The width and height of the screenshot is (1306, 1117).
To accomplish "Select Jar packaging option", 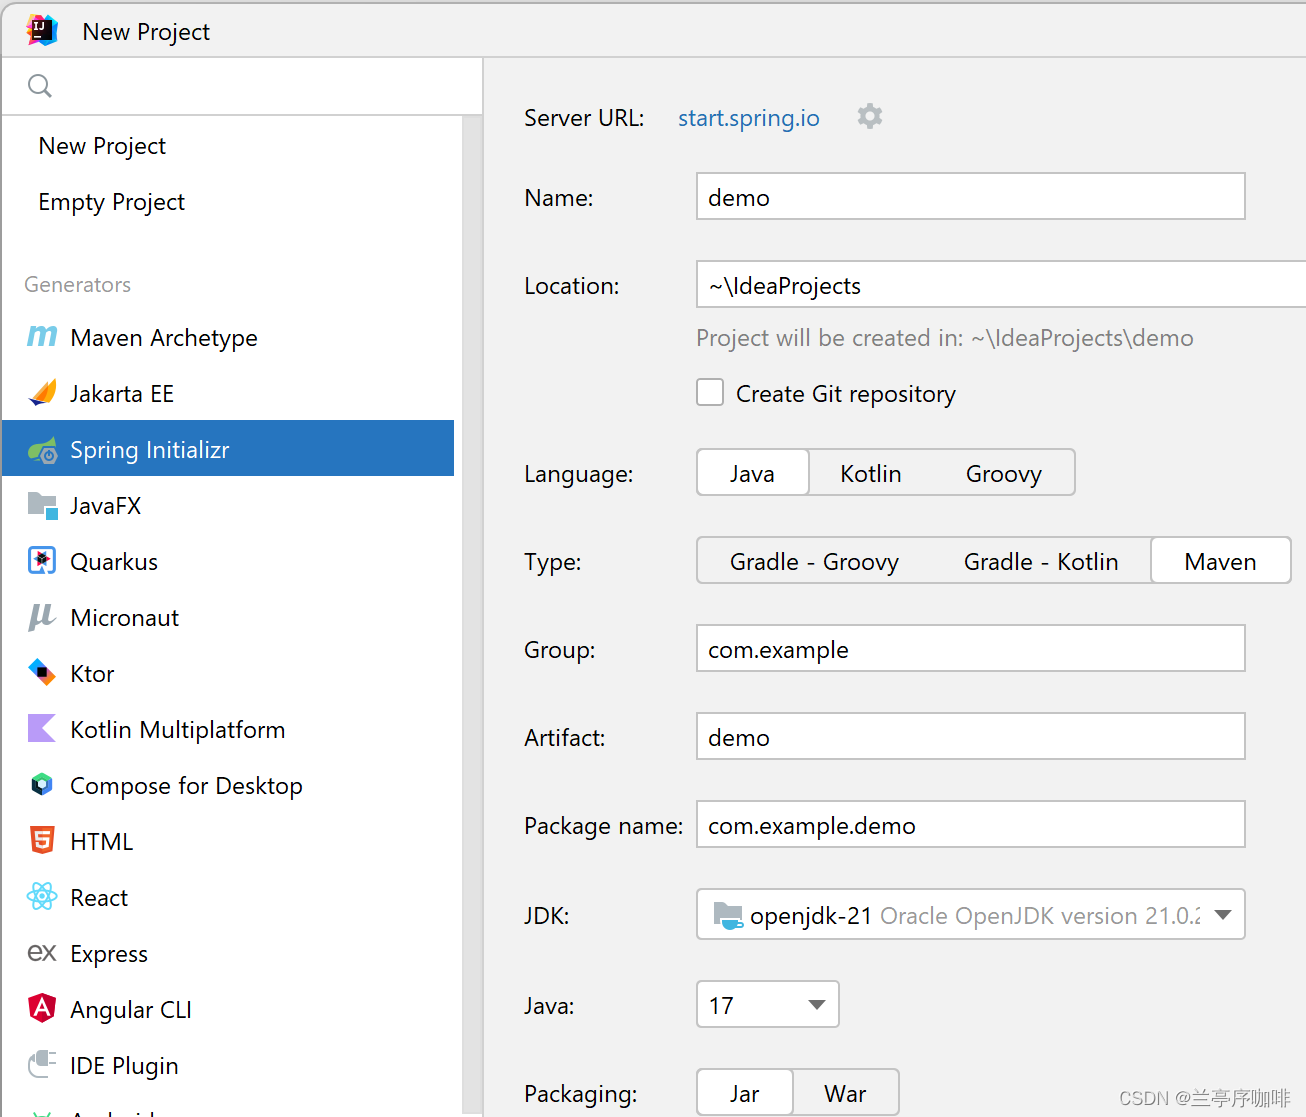I will click(x=744, y=1093).
